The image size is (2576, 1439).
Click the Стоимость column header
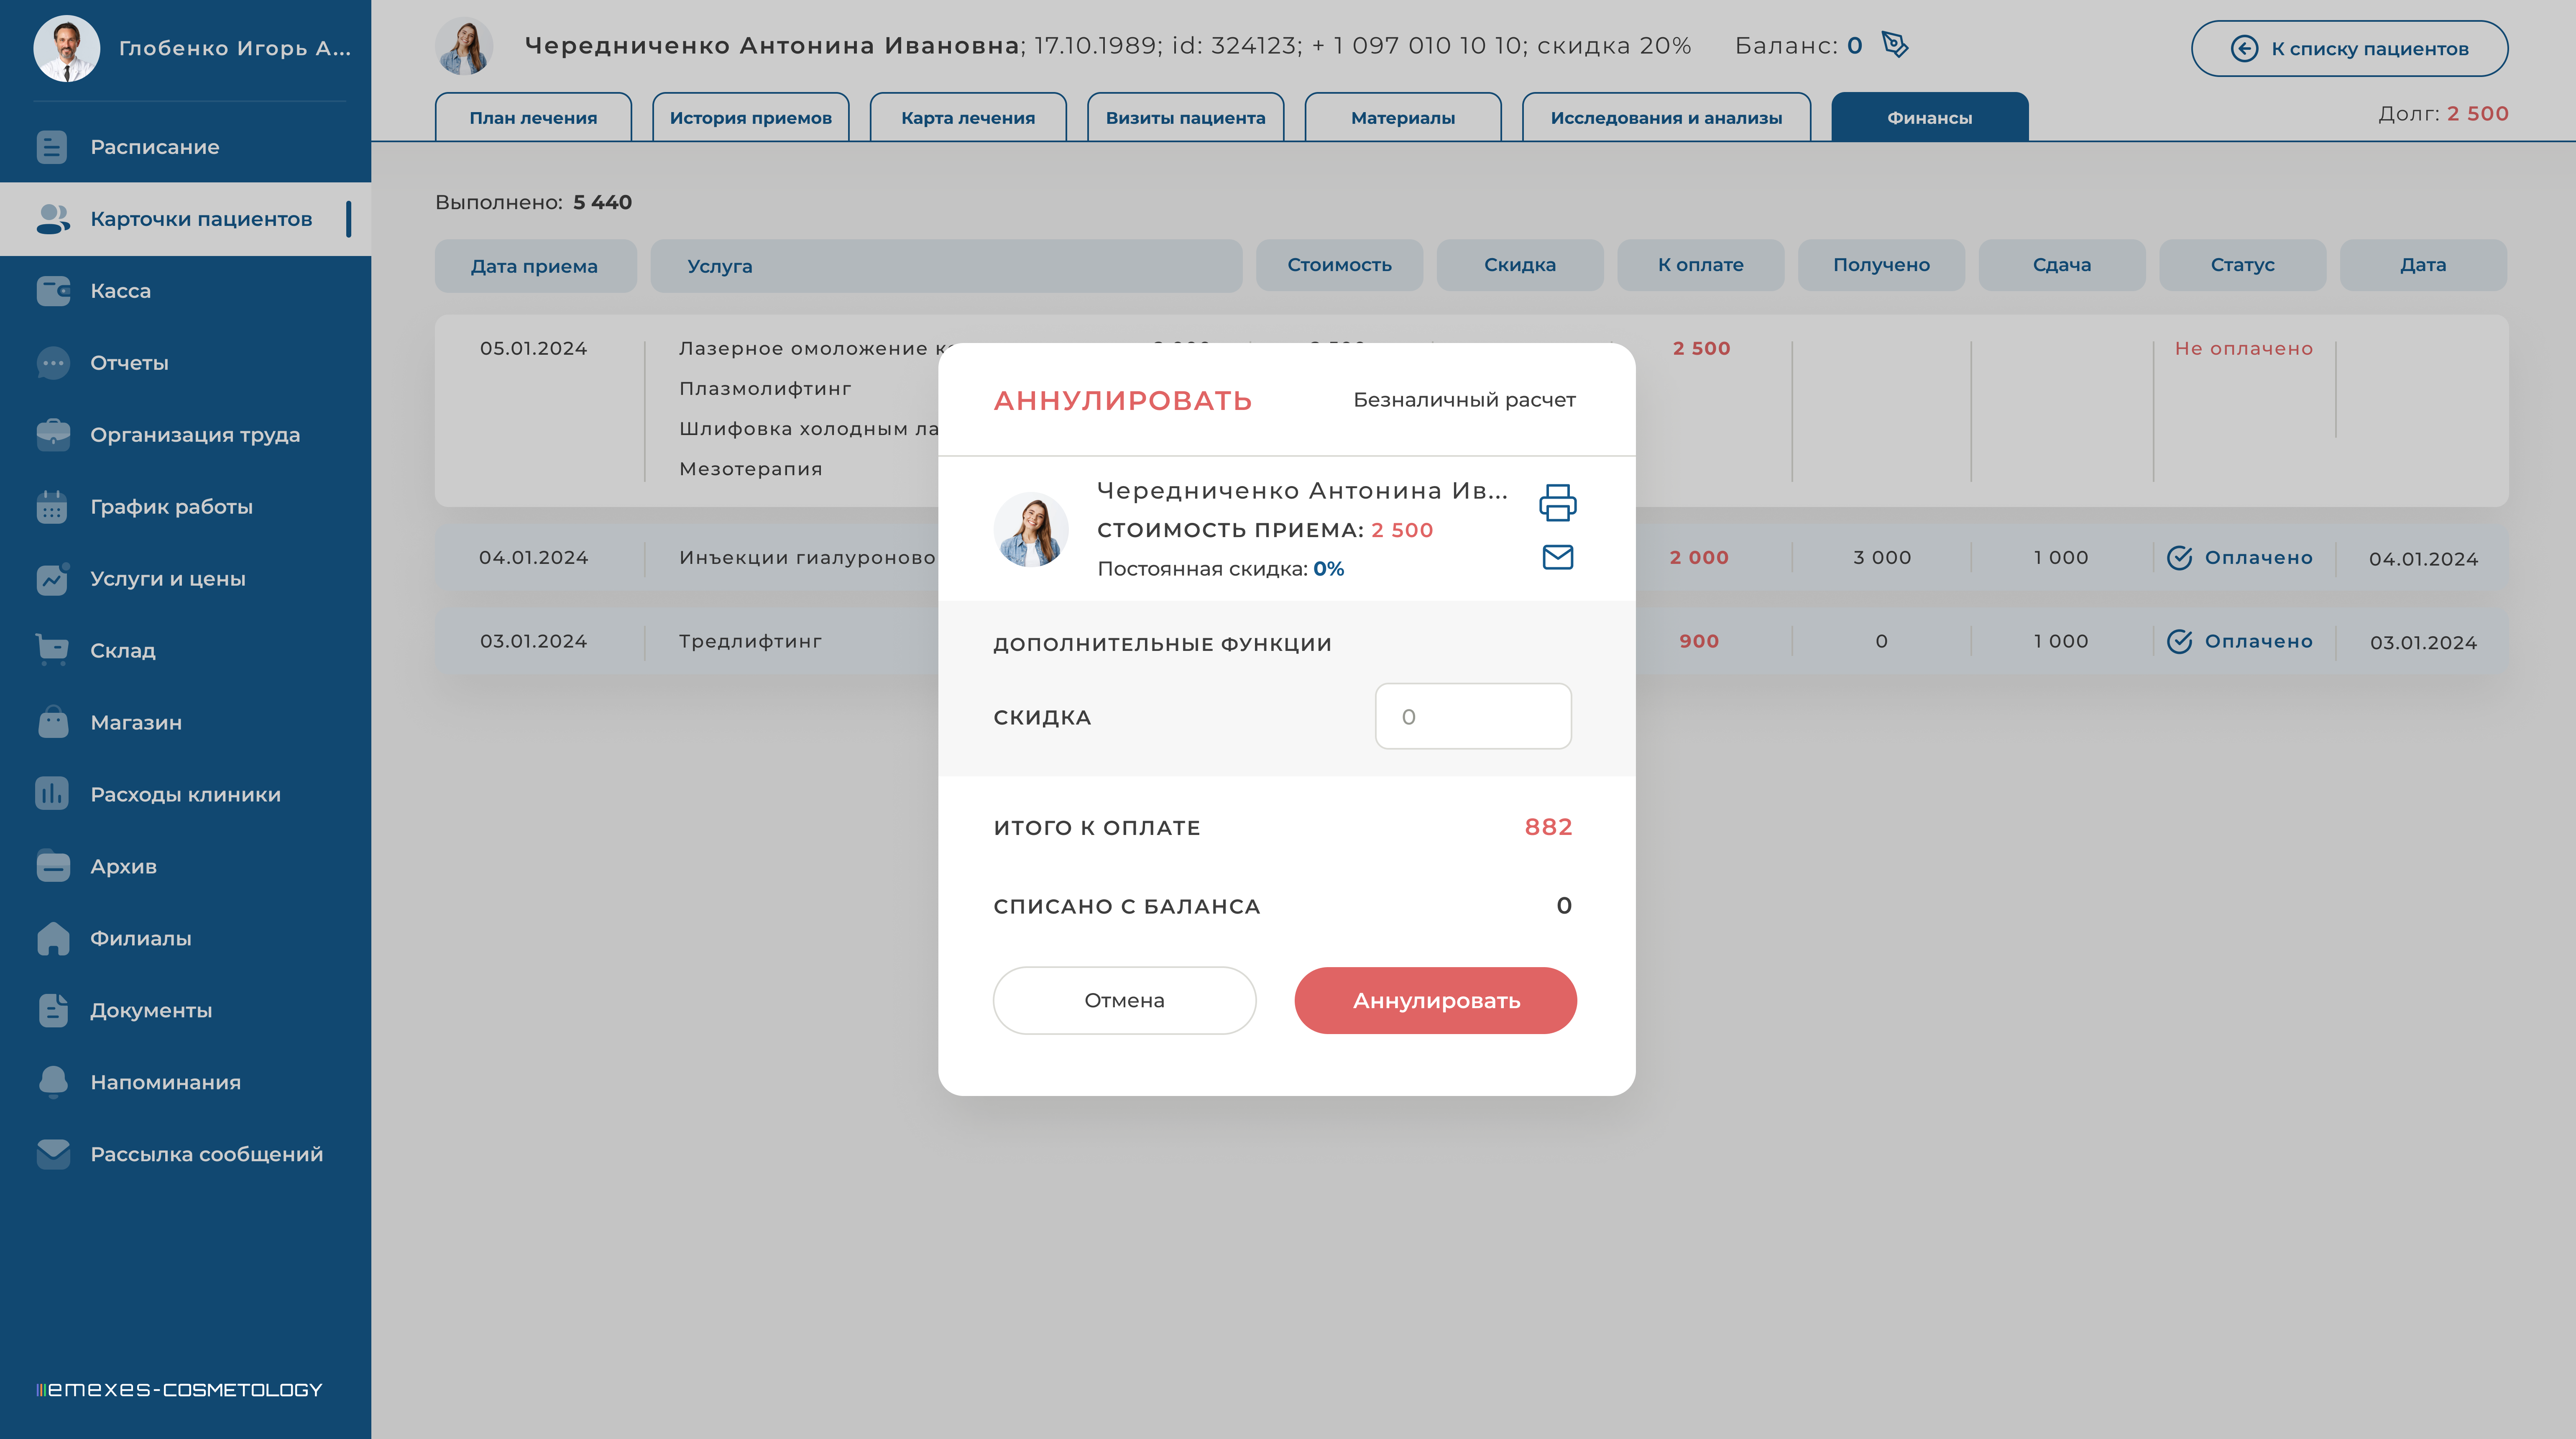pos(1339,265)
